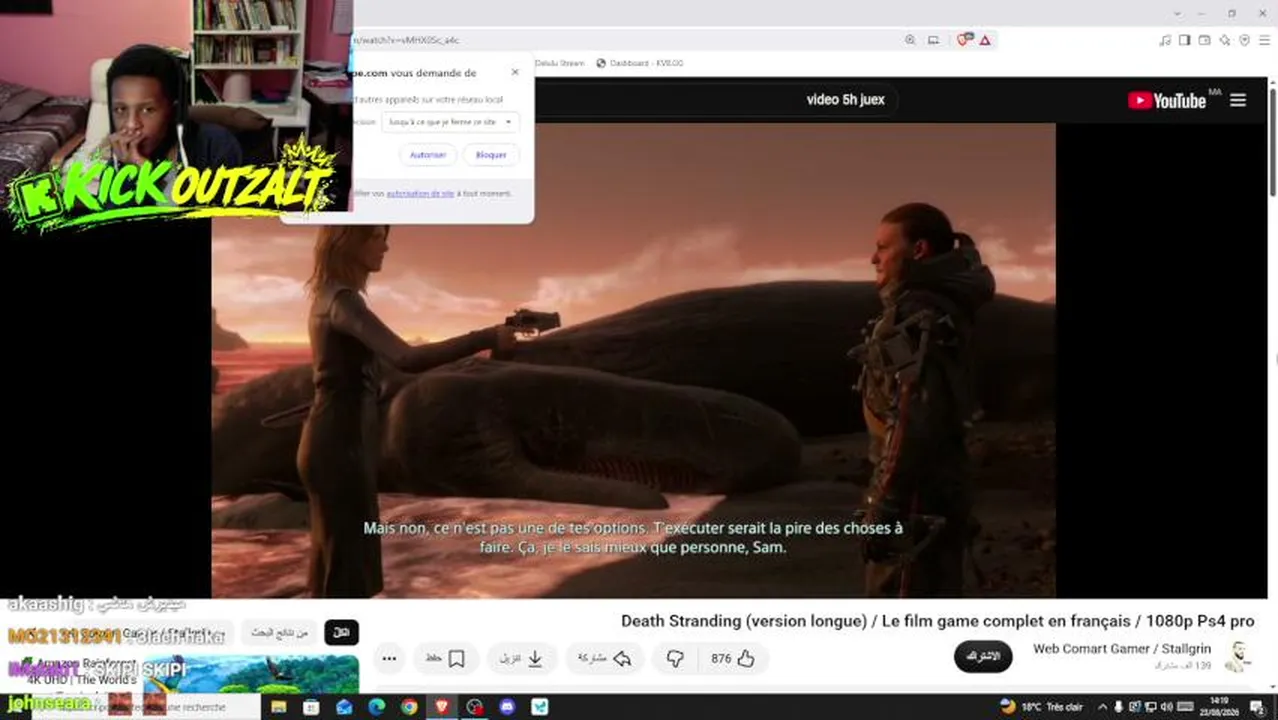The height and width of the screenshot is (720, 1278).
Task: Open File Explorer in the taskbar
Action: [x=279, y=707]
